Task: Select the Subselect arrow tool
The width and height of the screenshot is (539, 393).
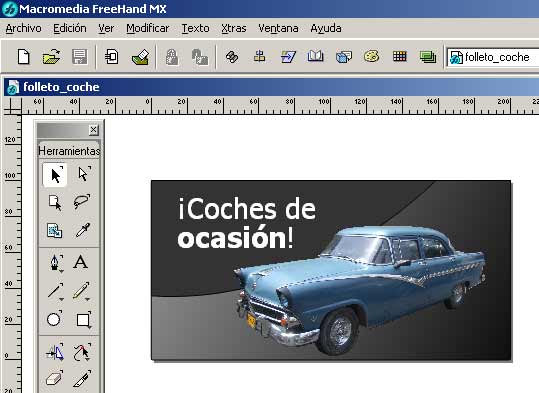Action: (83, 174)
